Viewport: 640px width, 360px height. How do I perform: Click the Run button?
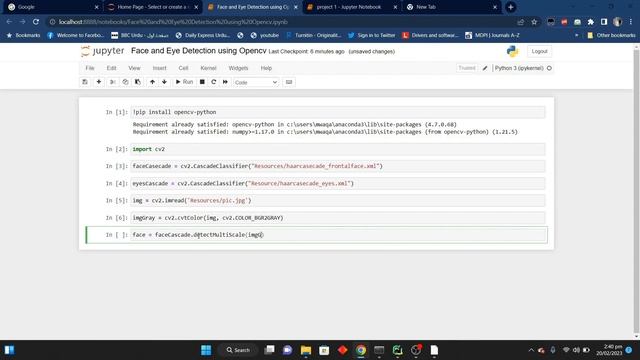point(184,82)
